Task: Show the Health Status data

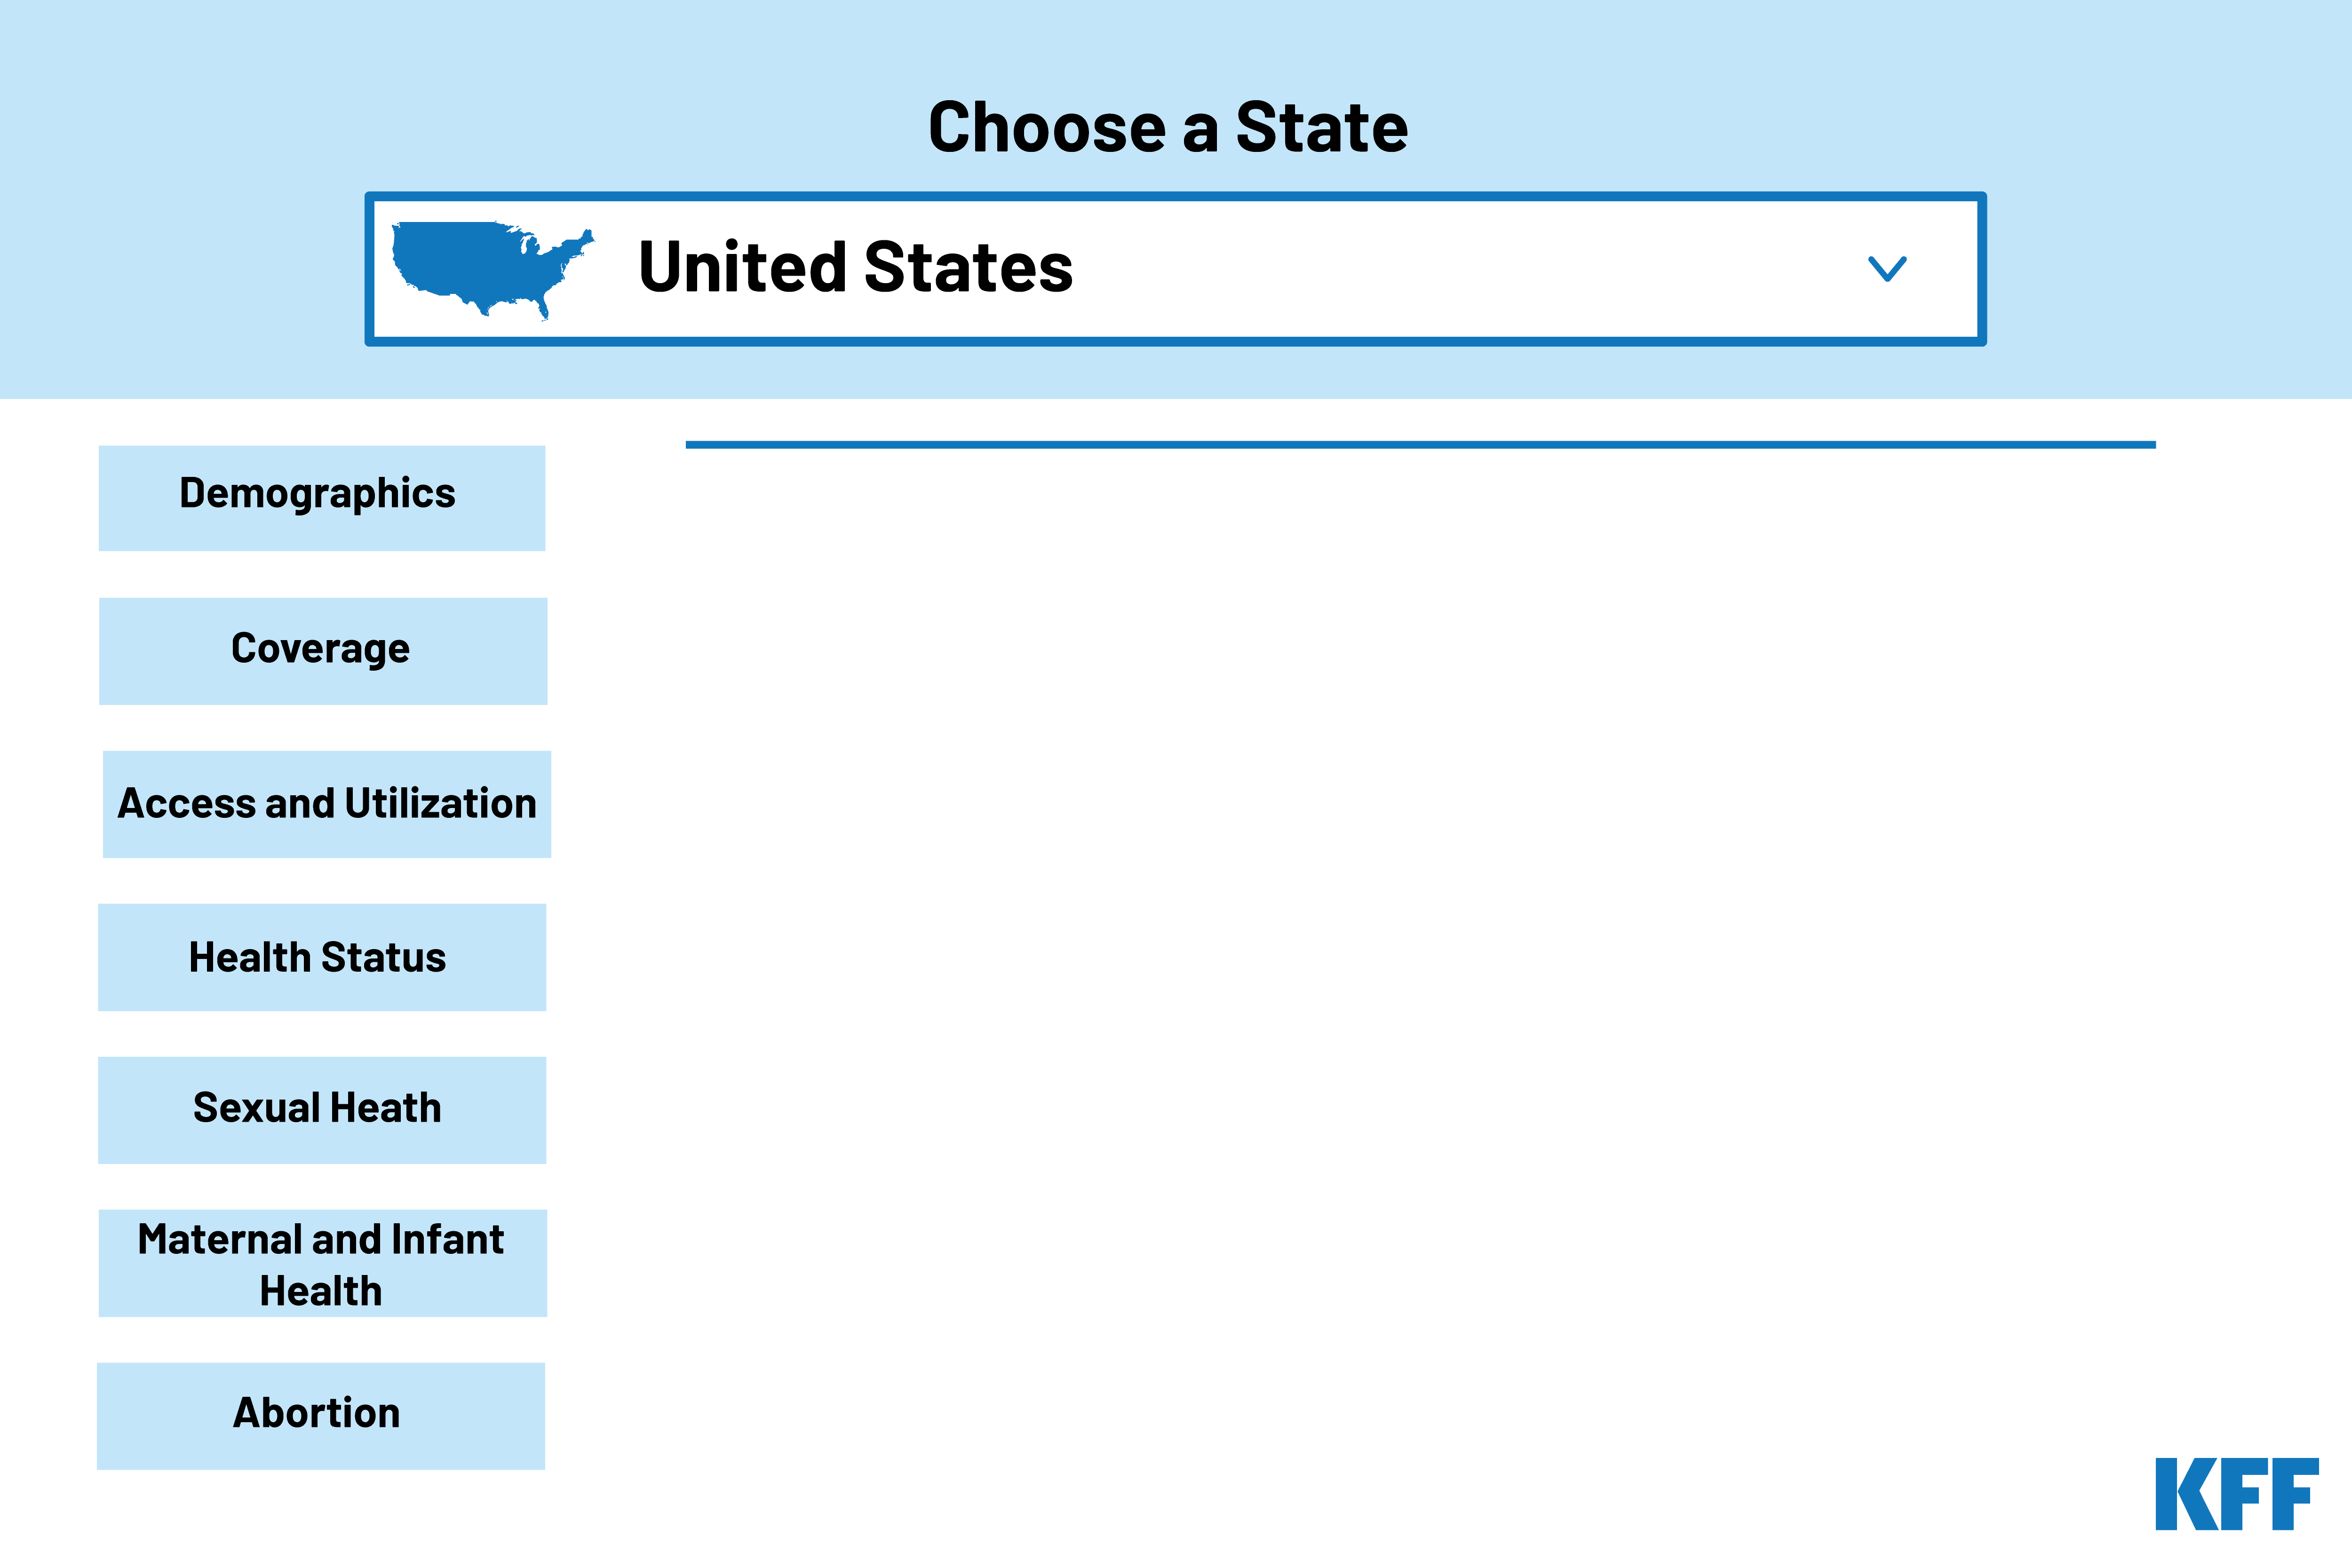Action: 321,957
